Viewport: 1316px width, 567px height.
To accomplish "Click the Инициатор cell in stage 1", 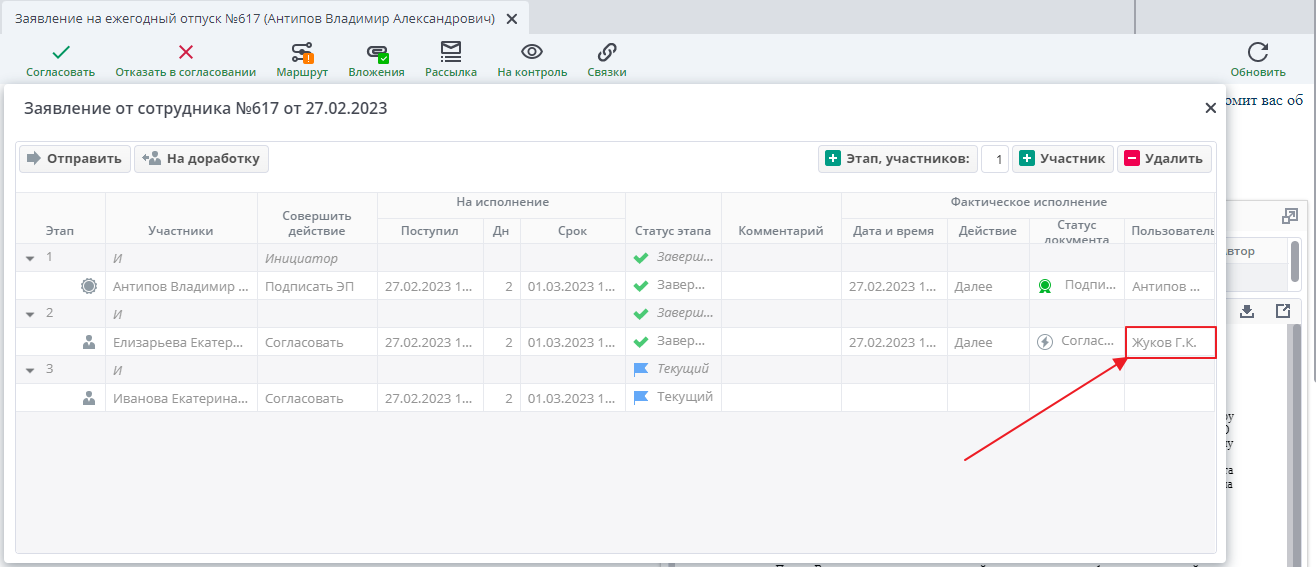I will 317,258.
